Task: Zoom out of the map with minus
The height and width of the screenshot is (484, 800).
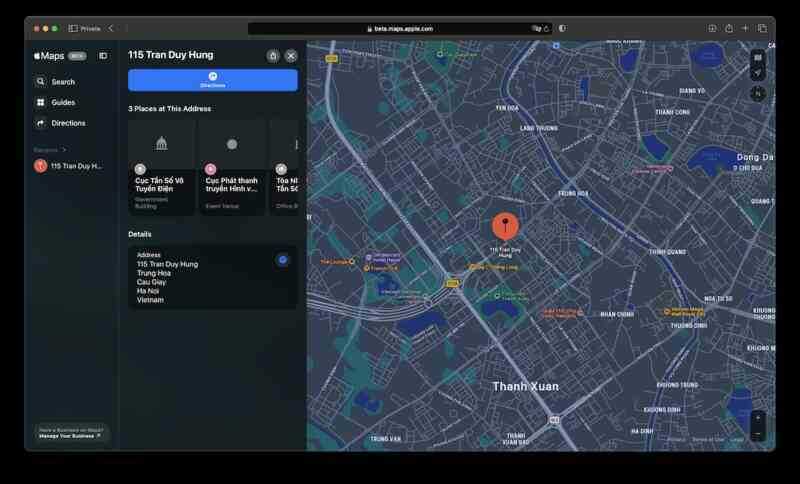Action: coord(758,433)
